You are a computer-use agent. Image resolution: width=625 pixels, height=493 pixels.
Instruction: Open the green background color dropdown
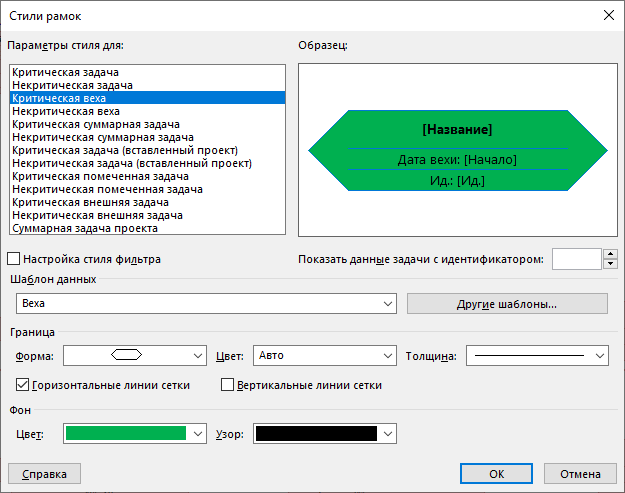pyautogui.click(x=135, y=434)
